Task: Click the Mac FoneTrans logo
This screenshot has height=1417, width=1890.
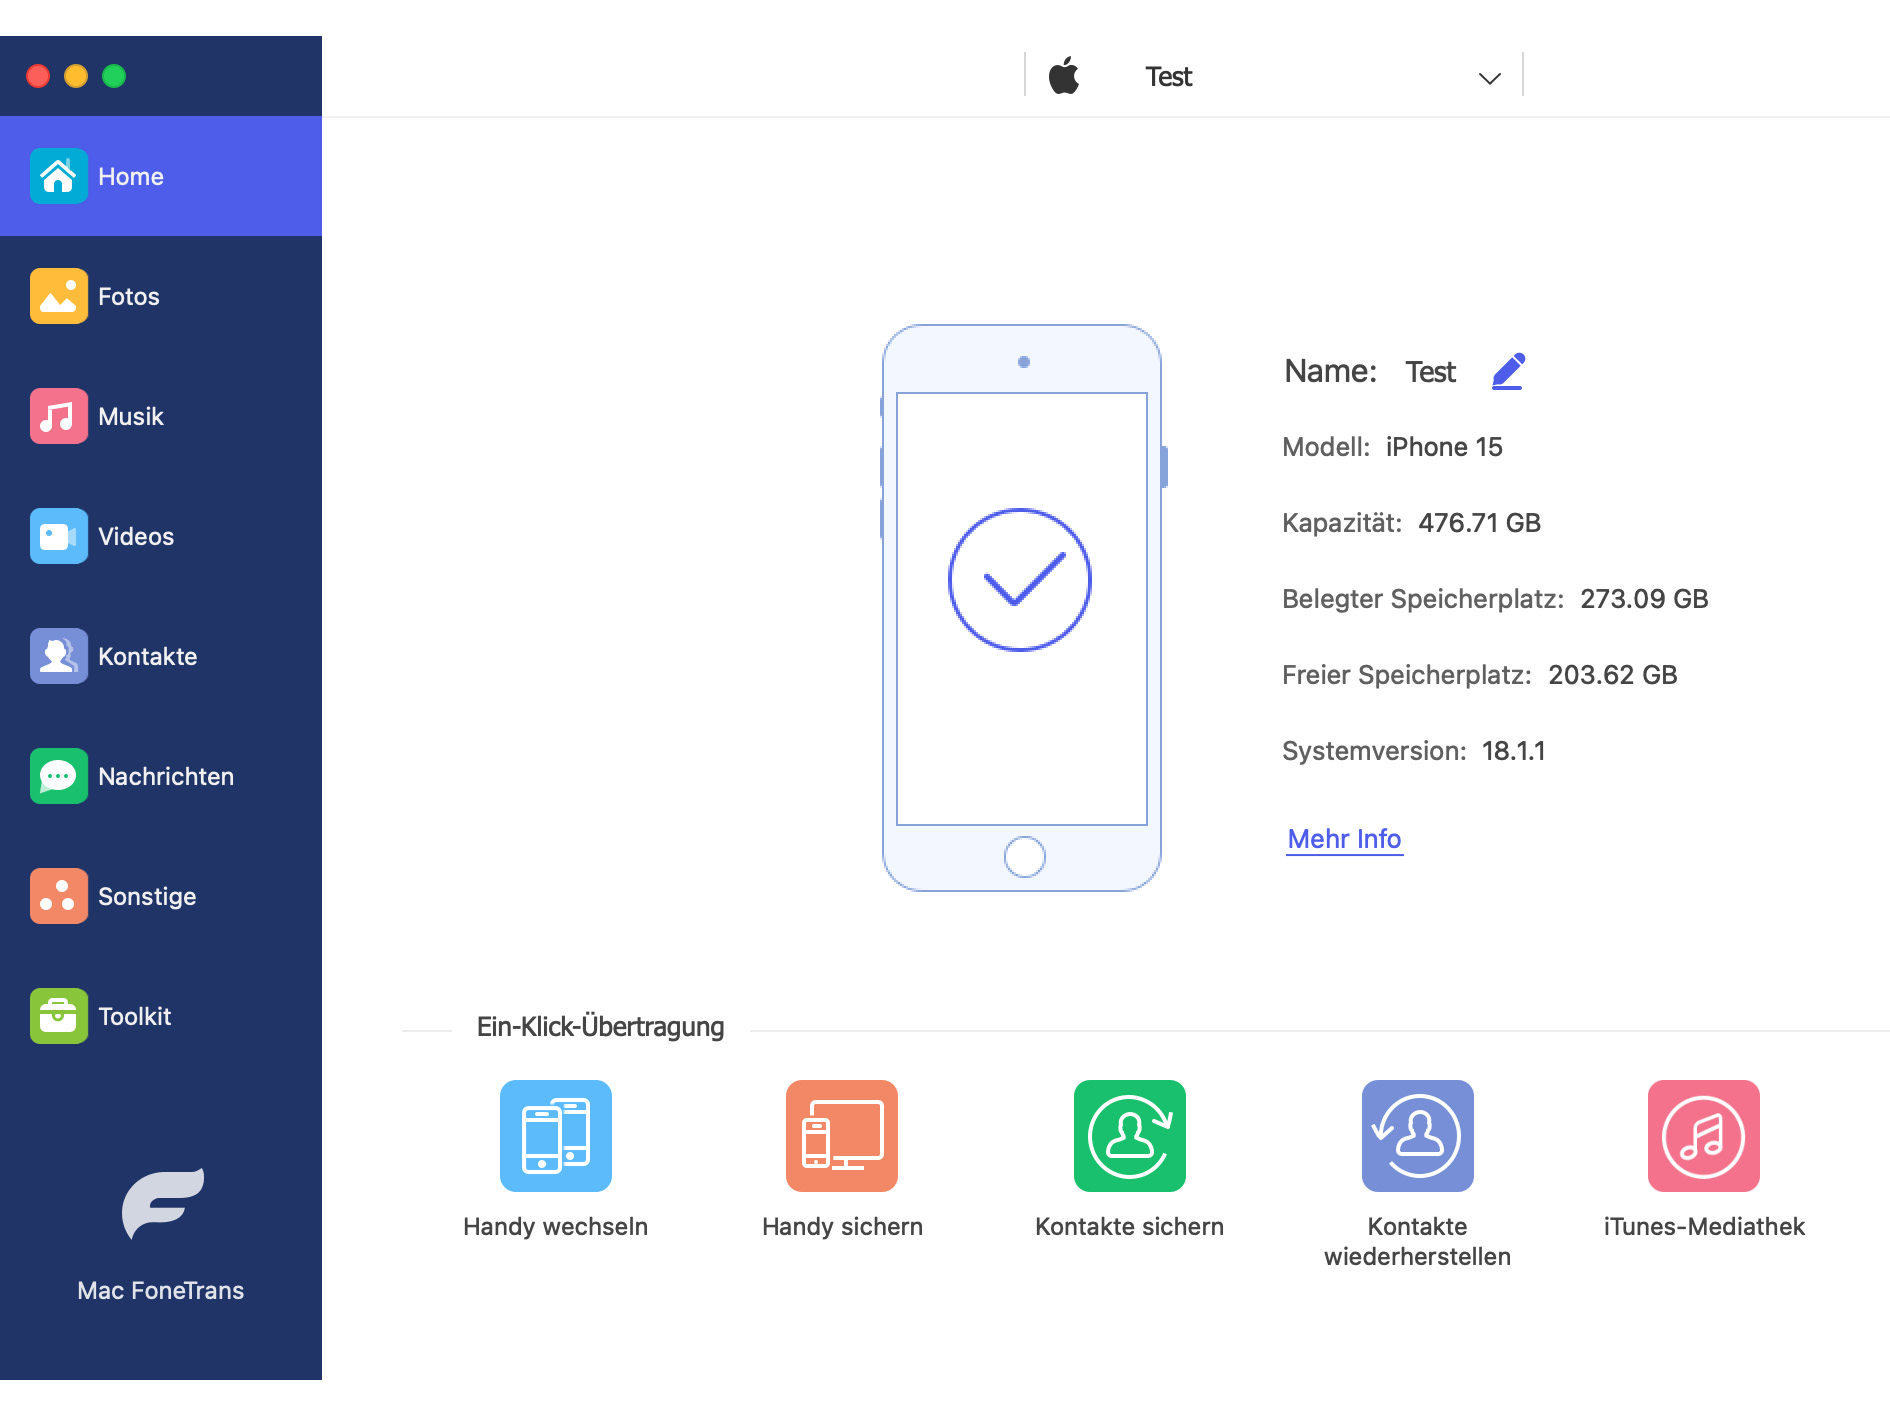Action: pos(162,1204)
